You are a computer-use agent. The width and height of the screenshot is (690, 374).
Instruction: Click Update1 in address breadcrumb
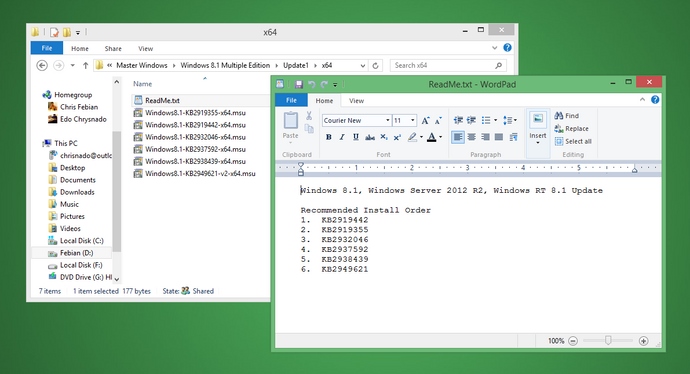(296, 65)
